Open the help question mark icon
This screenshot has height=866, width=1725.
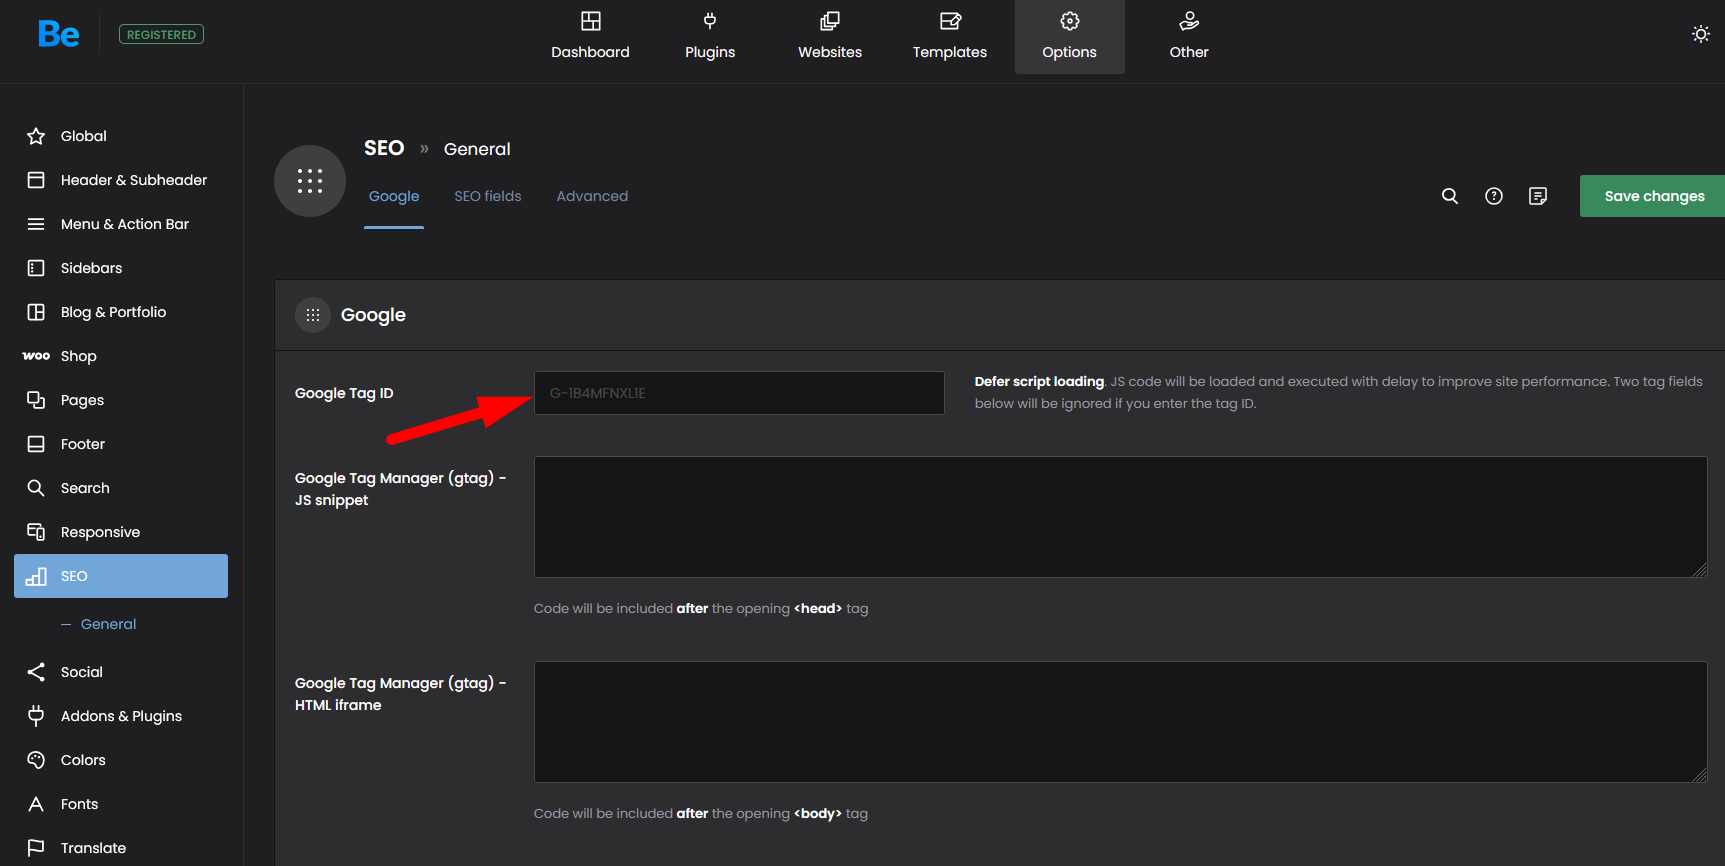point(1493,196)
